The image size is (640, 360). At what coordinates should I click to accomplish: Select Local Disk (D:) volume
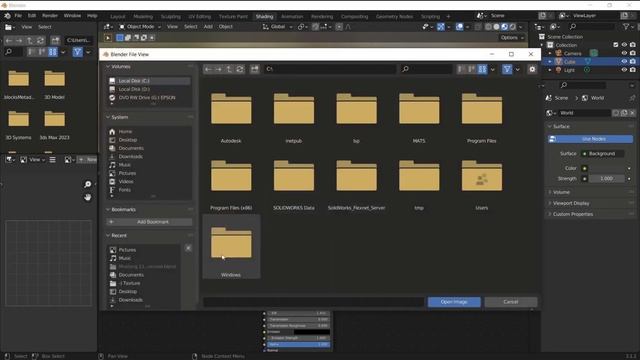(149, 89)
